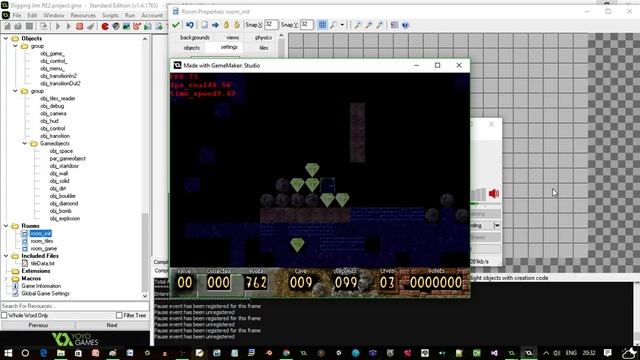Open the Edge browser from taskbar
The width and height of the screenshot is (640, 360).
[x=44, y=353]
